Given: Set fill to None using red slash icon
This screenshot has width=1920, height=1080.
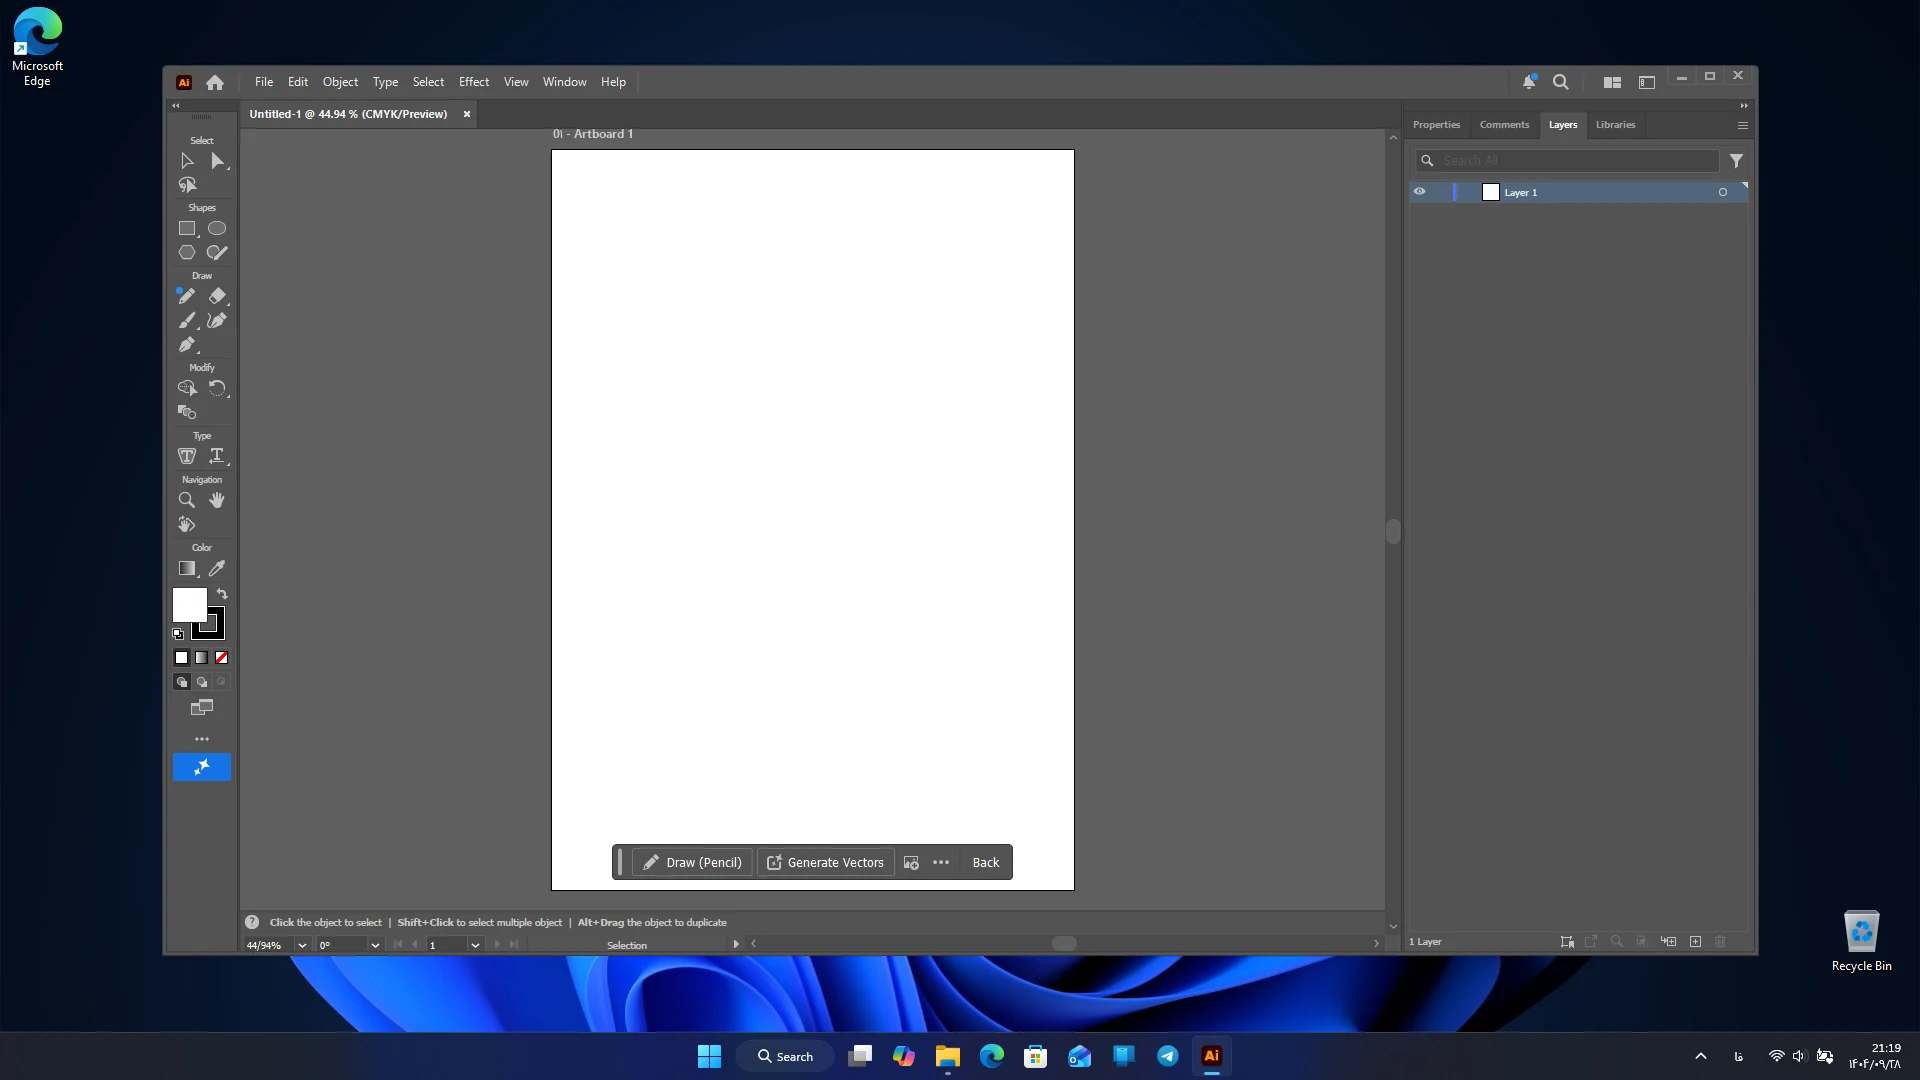Looking at the screenshot, I should [x=222, y=658].
